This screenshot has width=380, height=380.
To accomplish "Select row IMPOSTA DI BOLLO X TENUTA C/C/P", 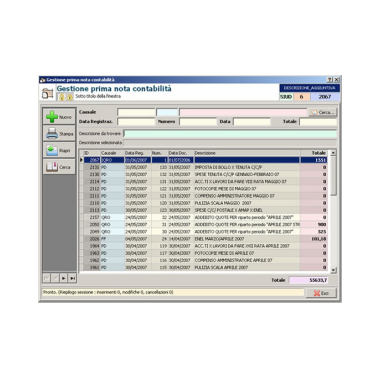I will pos(205,167).
